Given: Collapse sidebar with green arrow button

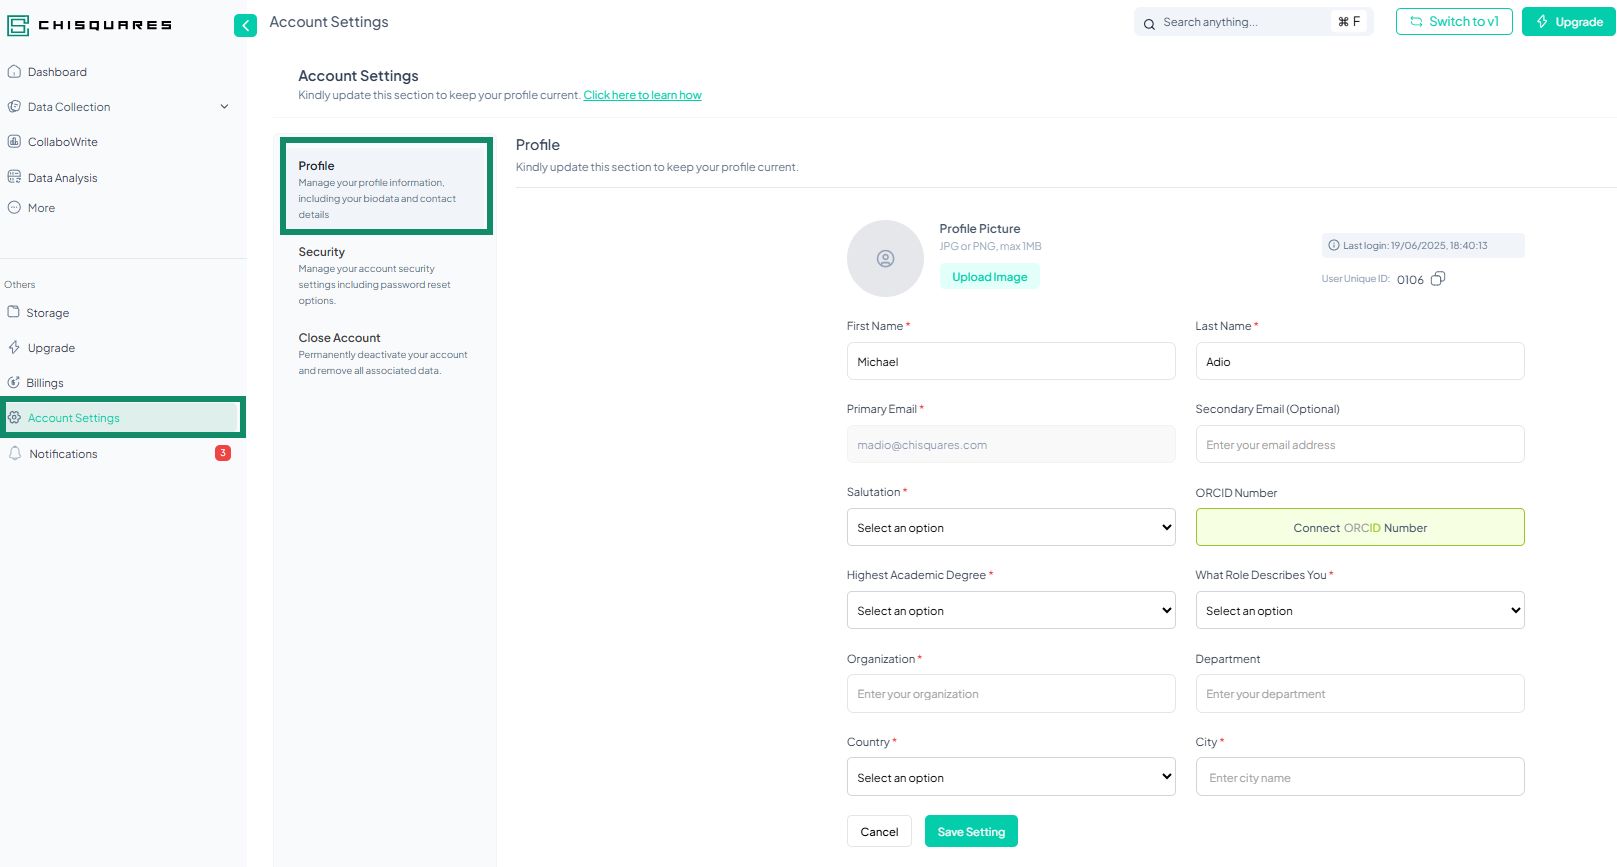Looking at the screenshot, I should 245,25.
